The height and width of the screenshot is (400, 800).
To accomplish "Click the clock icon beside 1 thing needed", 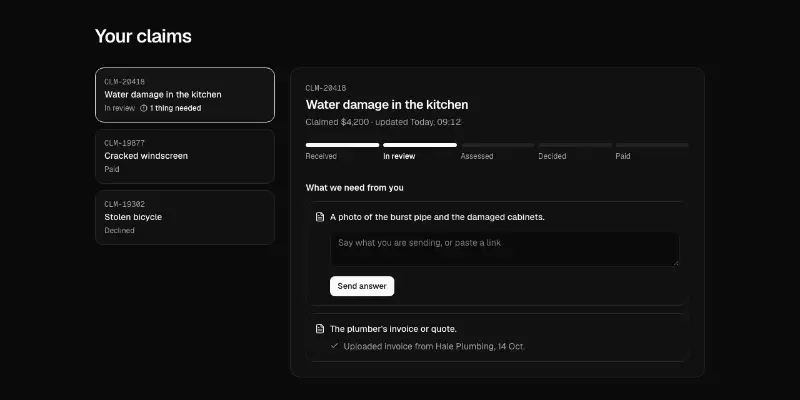I will (x=143, y=108).
